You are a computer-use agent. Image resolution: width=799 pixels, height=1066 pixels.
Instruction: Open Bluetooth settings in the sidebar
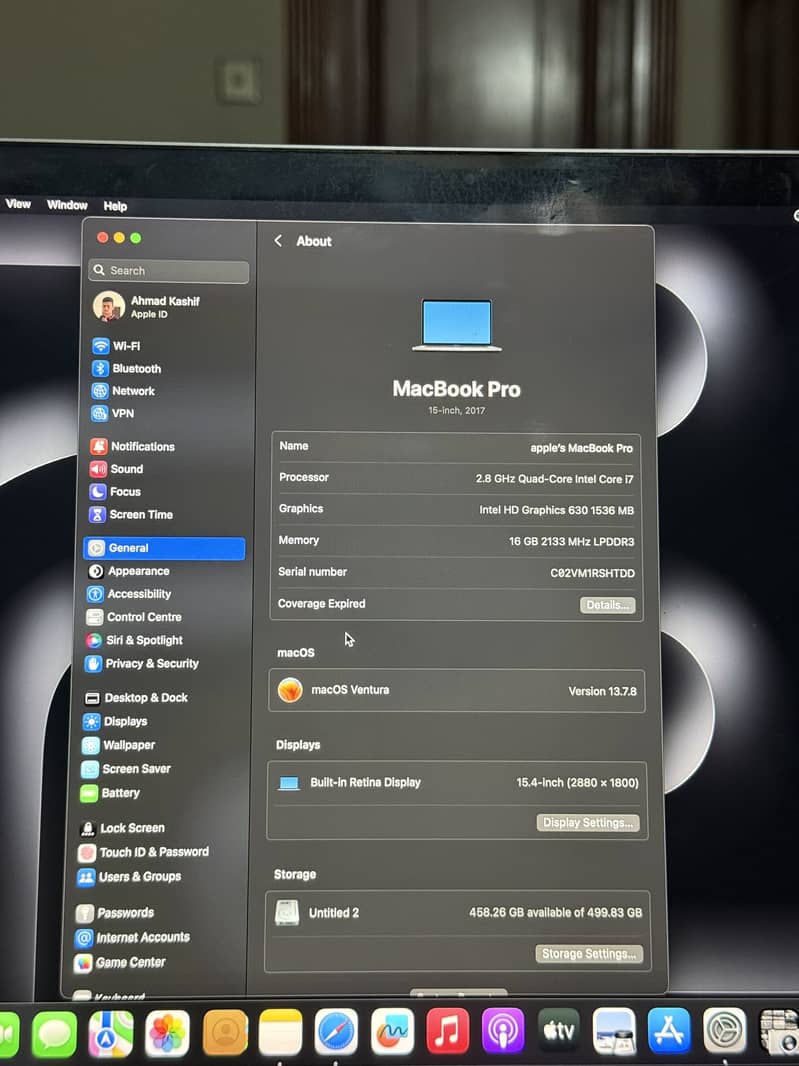126,368
